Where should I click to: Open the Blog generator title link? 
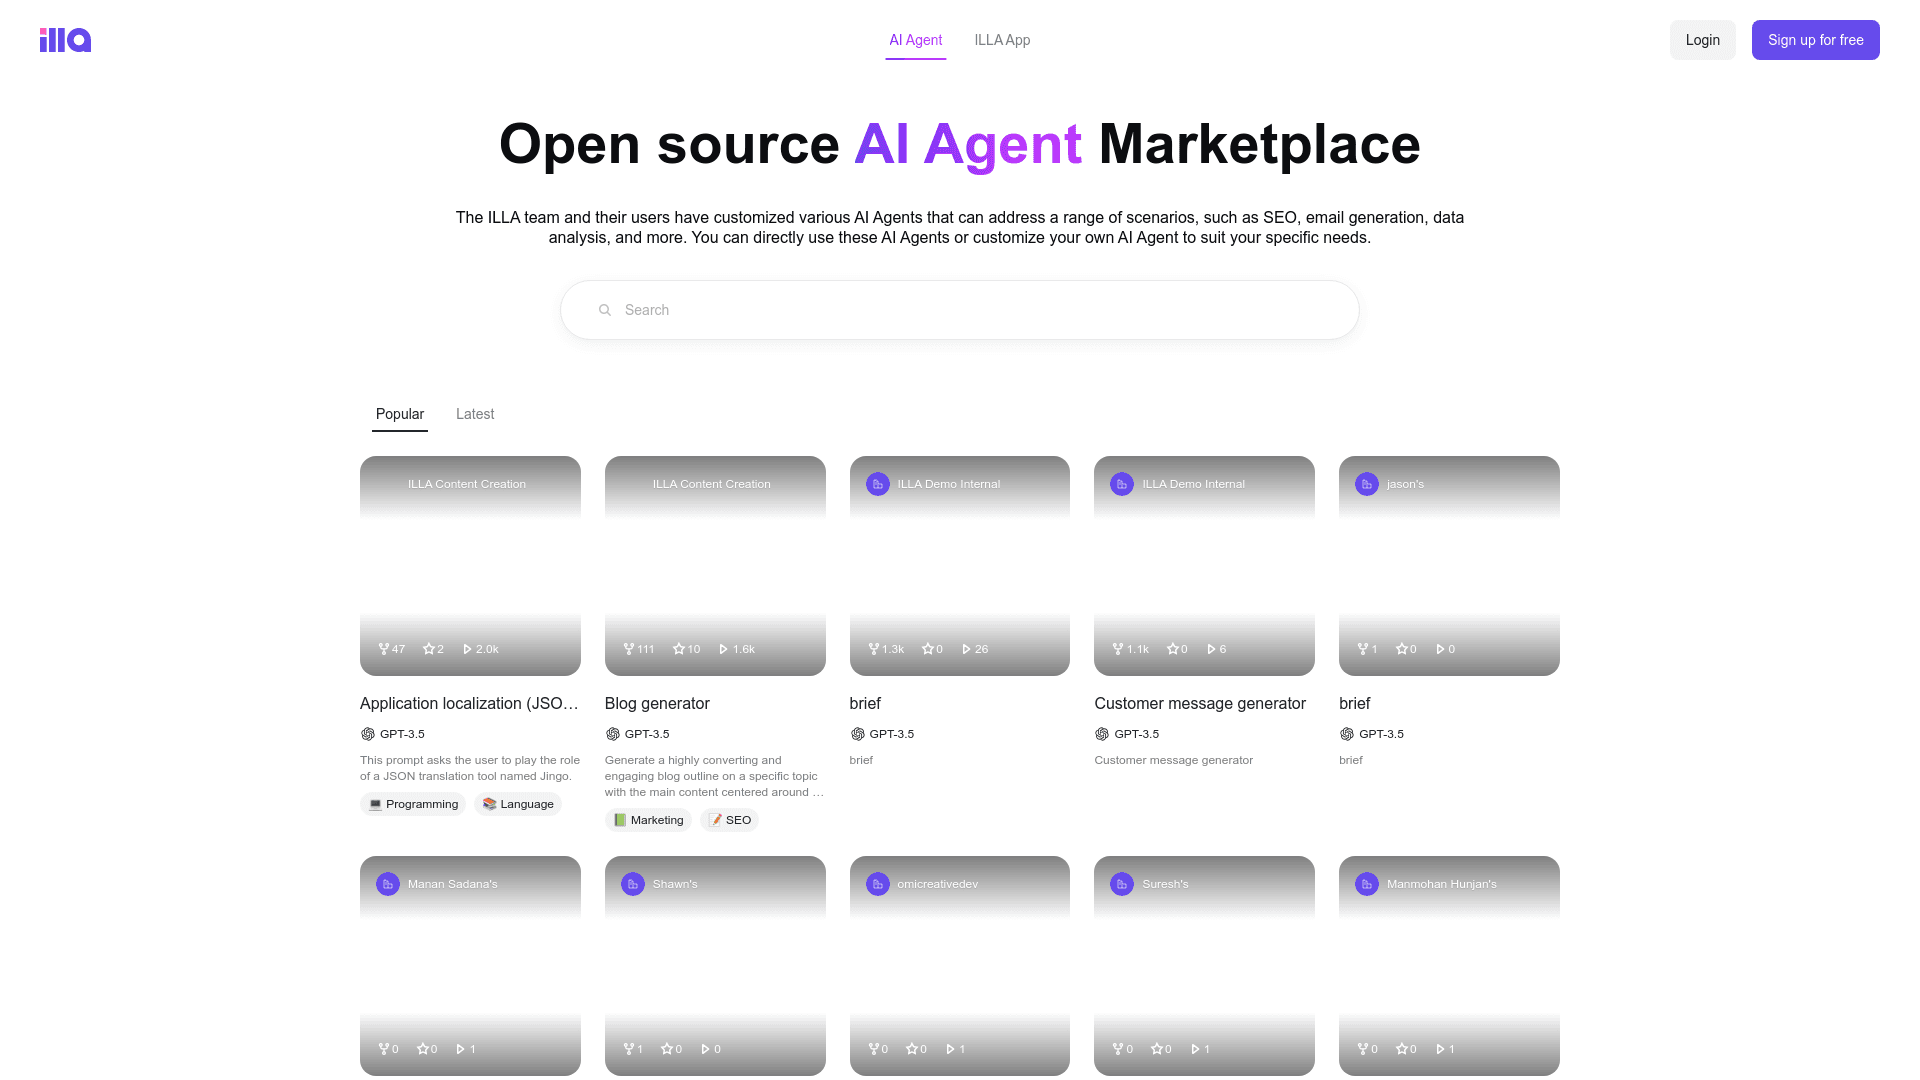pyautogui.click(x=657, y=703)
